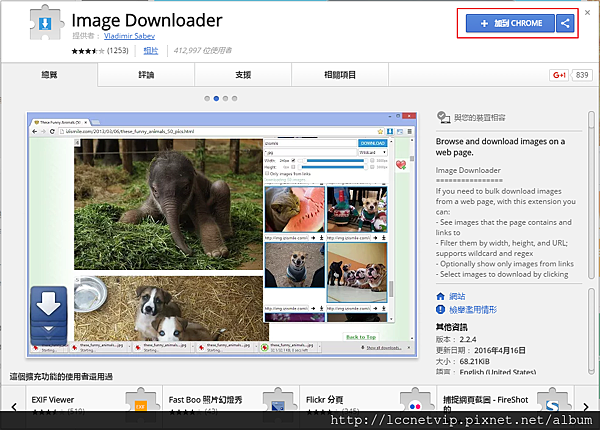Click the share icon button
The height and width of the screenshot is (430, 600).
click(565, 23)
